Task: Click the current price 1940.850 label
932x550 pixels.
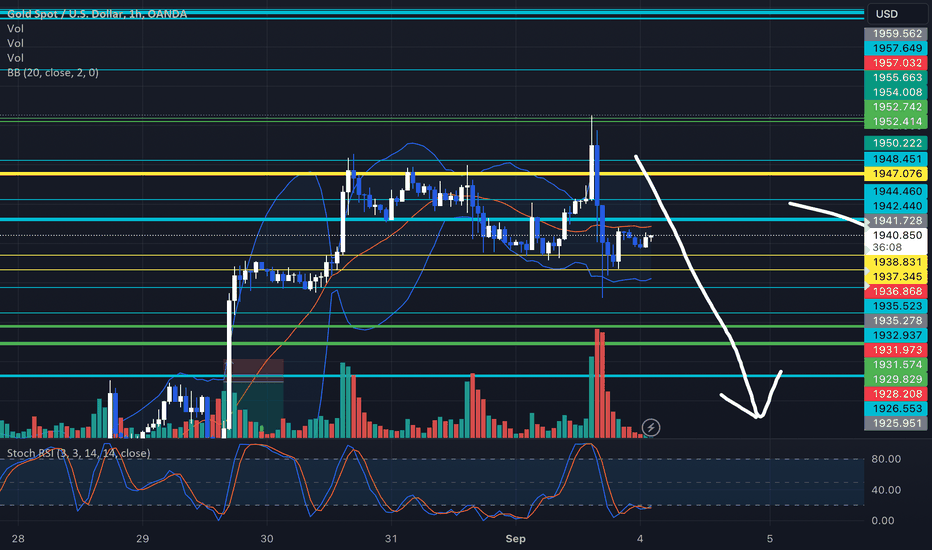Action: [897, 235]
